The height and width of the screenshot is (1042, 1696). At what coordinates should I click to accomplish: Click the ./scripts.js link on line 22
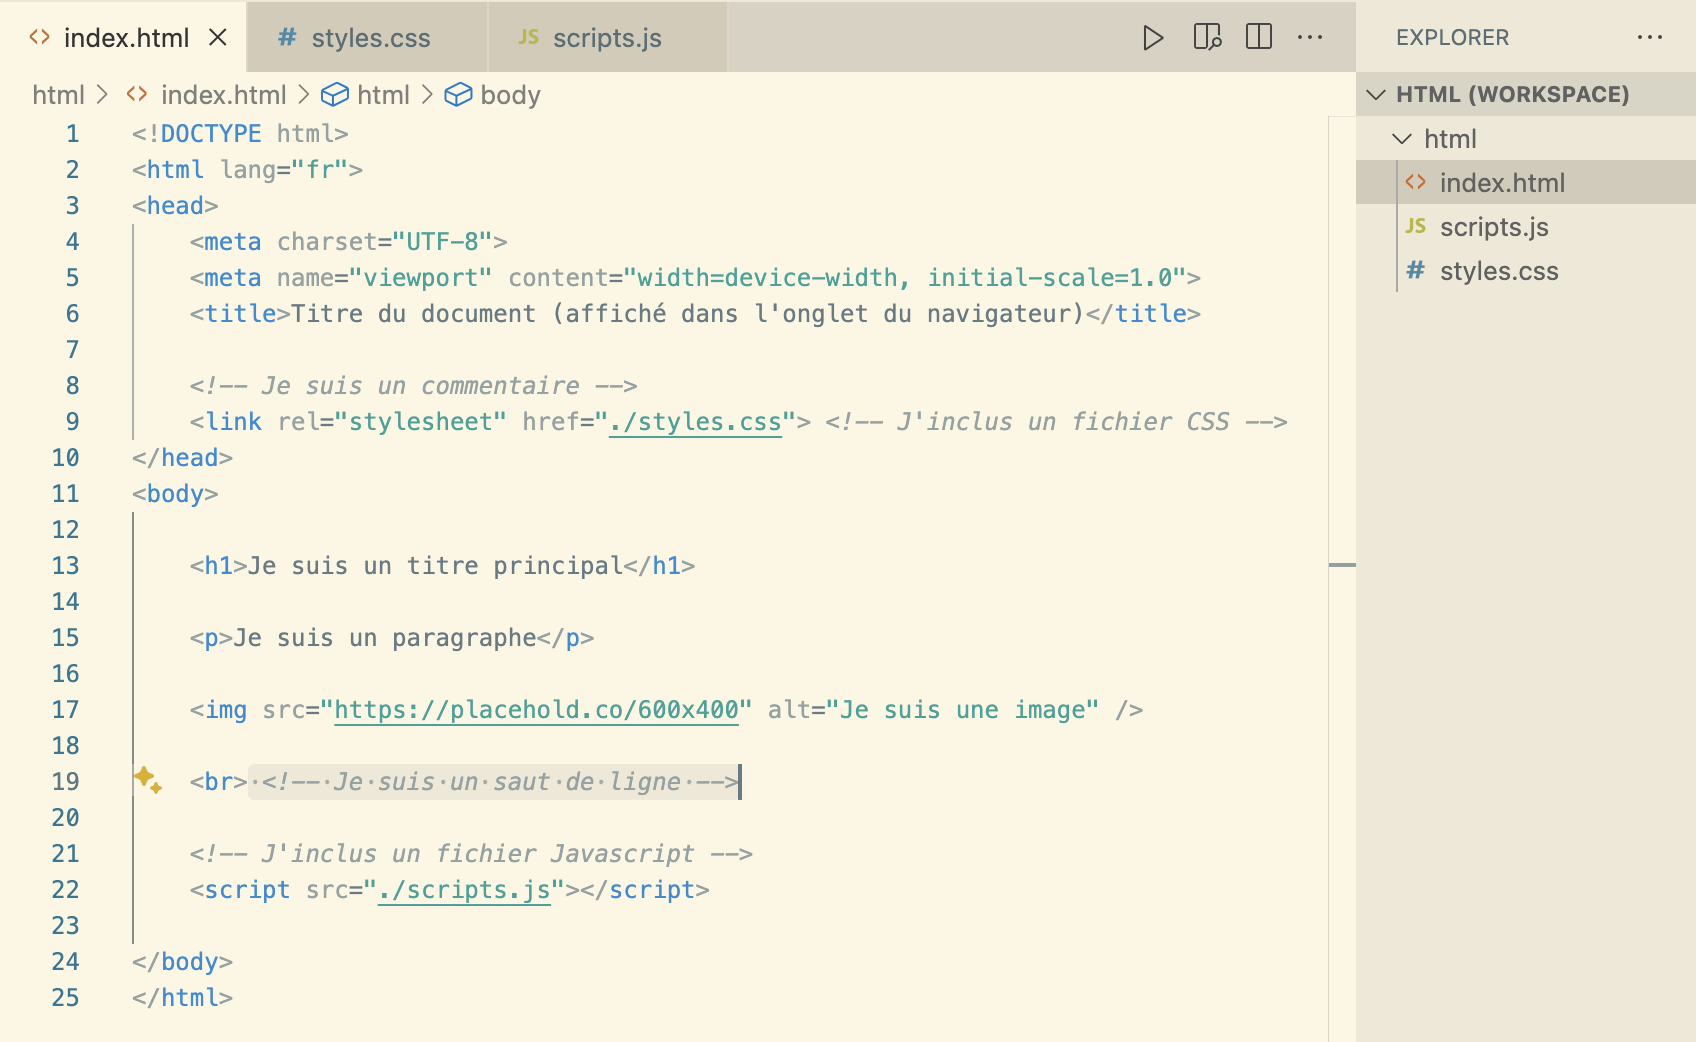pyautogui.click(x=464, y=890)
